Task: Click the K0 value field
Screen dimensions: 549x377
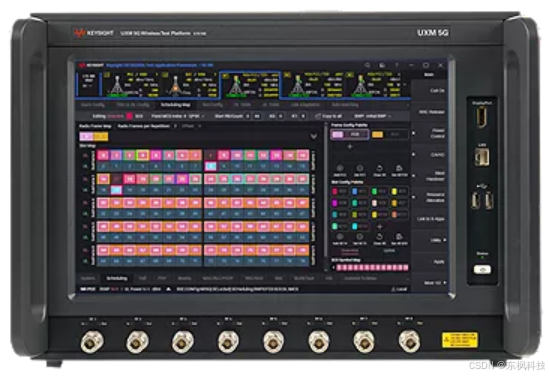Action: 280,116
